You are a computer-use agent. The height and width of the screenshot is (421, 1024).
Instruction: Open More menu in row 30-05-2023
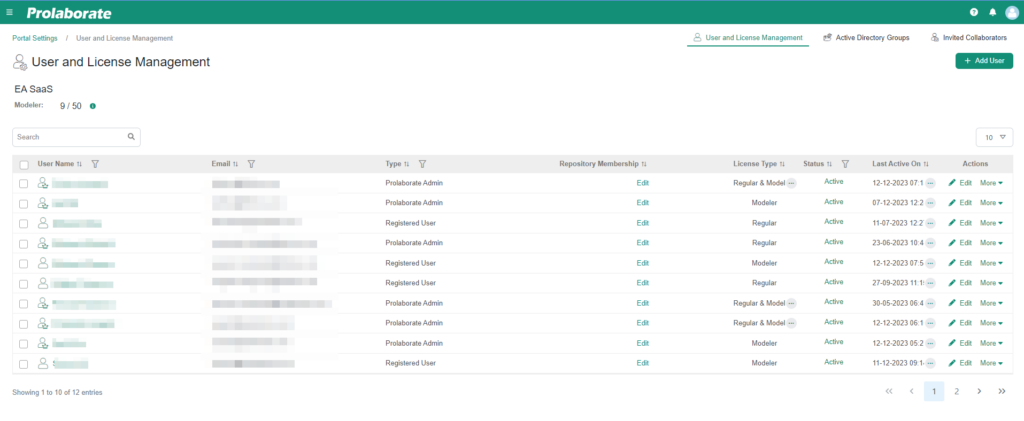[991, 303]
